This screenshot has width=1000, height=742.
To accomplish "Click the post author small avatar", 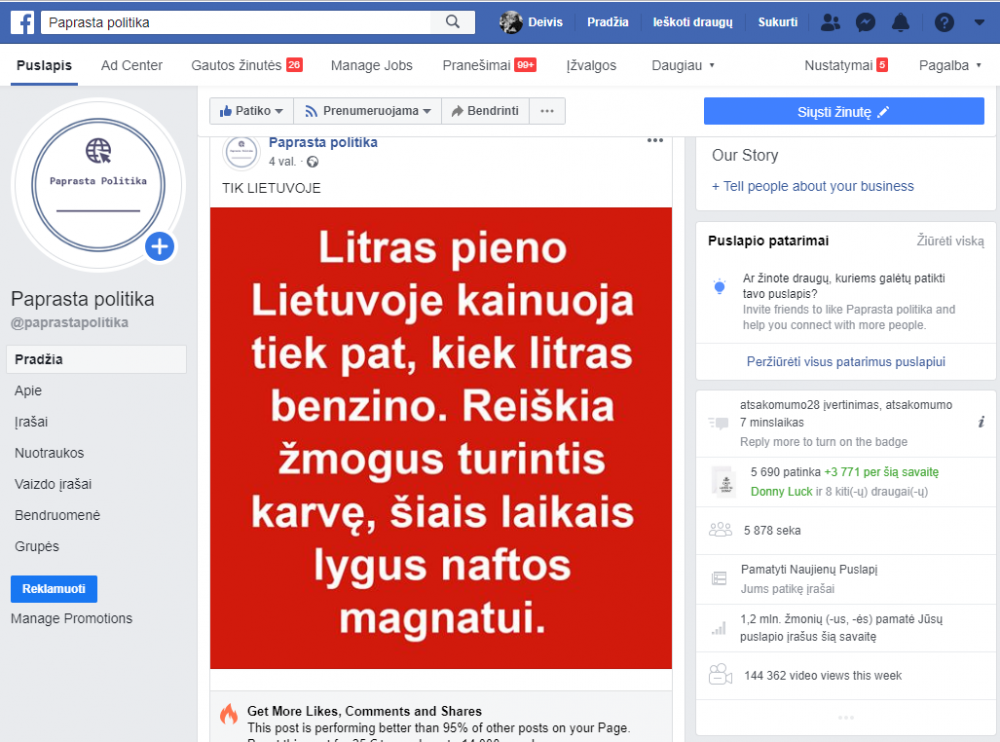I will [241, 152].
